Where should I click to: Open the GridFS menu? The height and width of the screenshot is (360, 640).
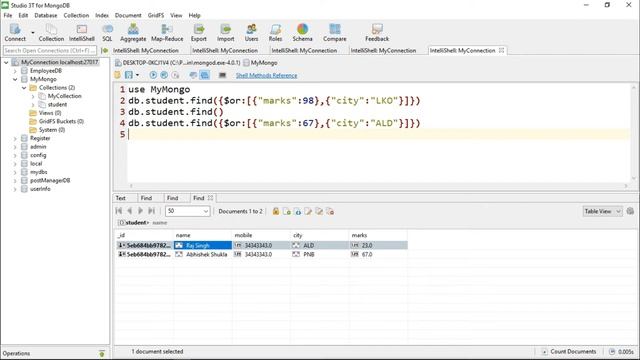pyautogui.click(x=156, y=15)
